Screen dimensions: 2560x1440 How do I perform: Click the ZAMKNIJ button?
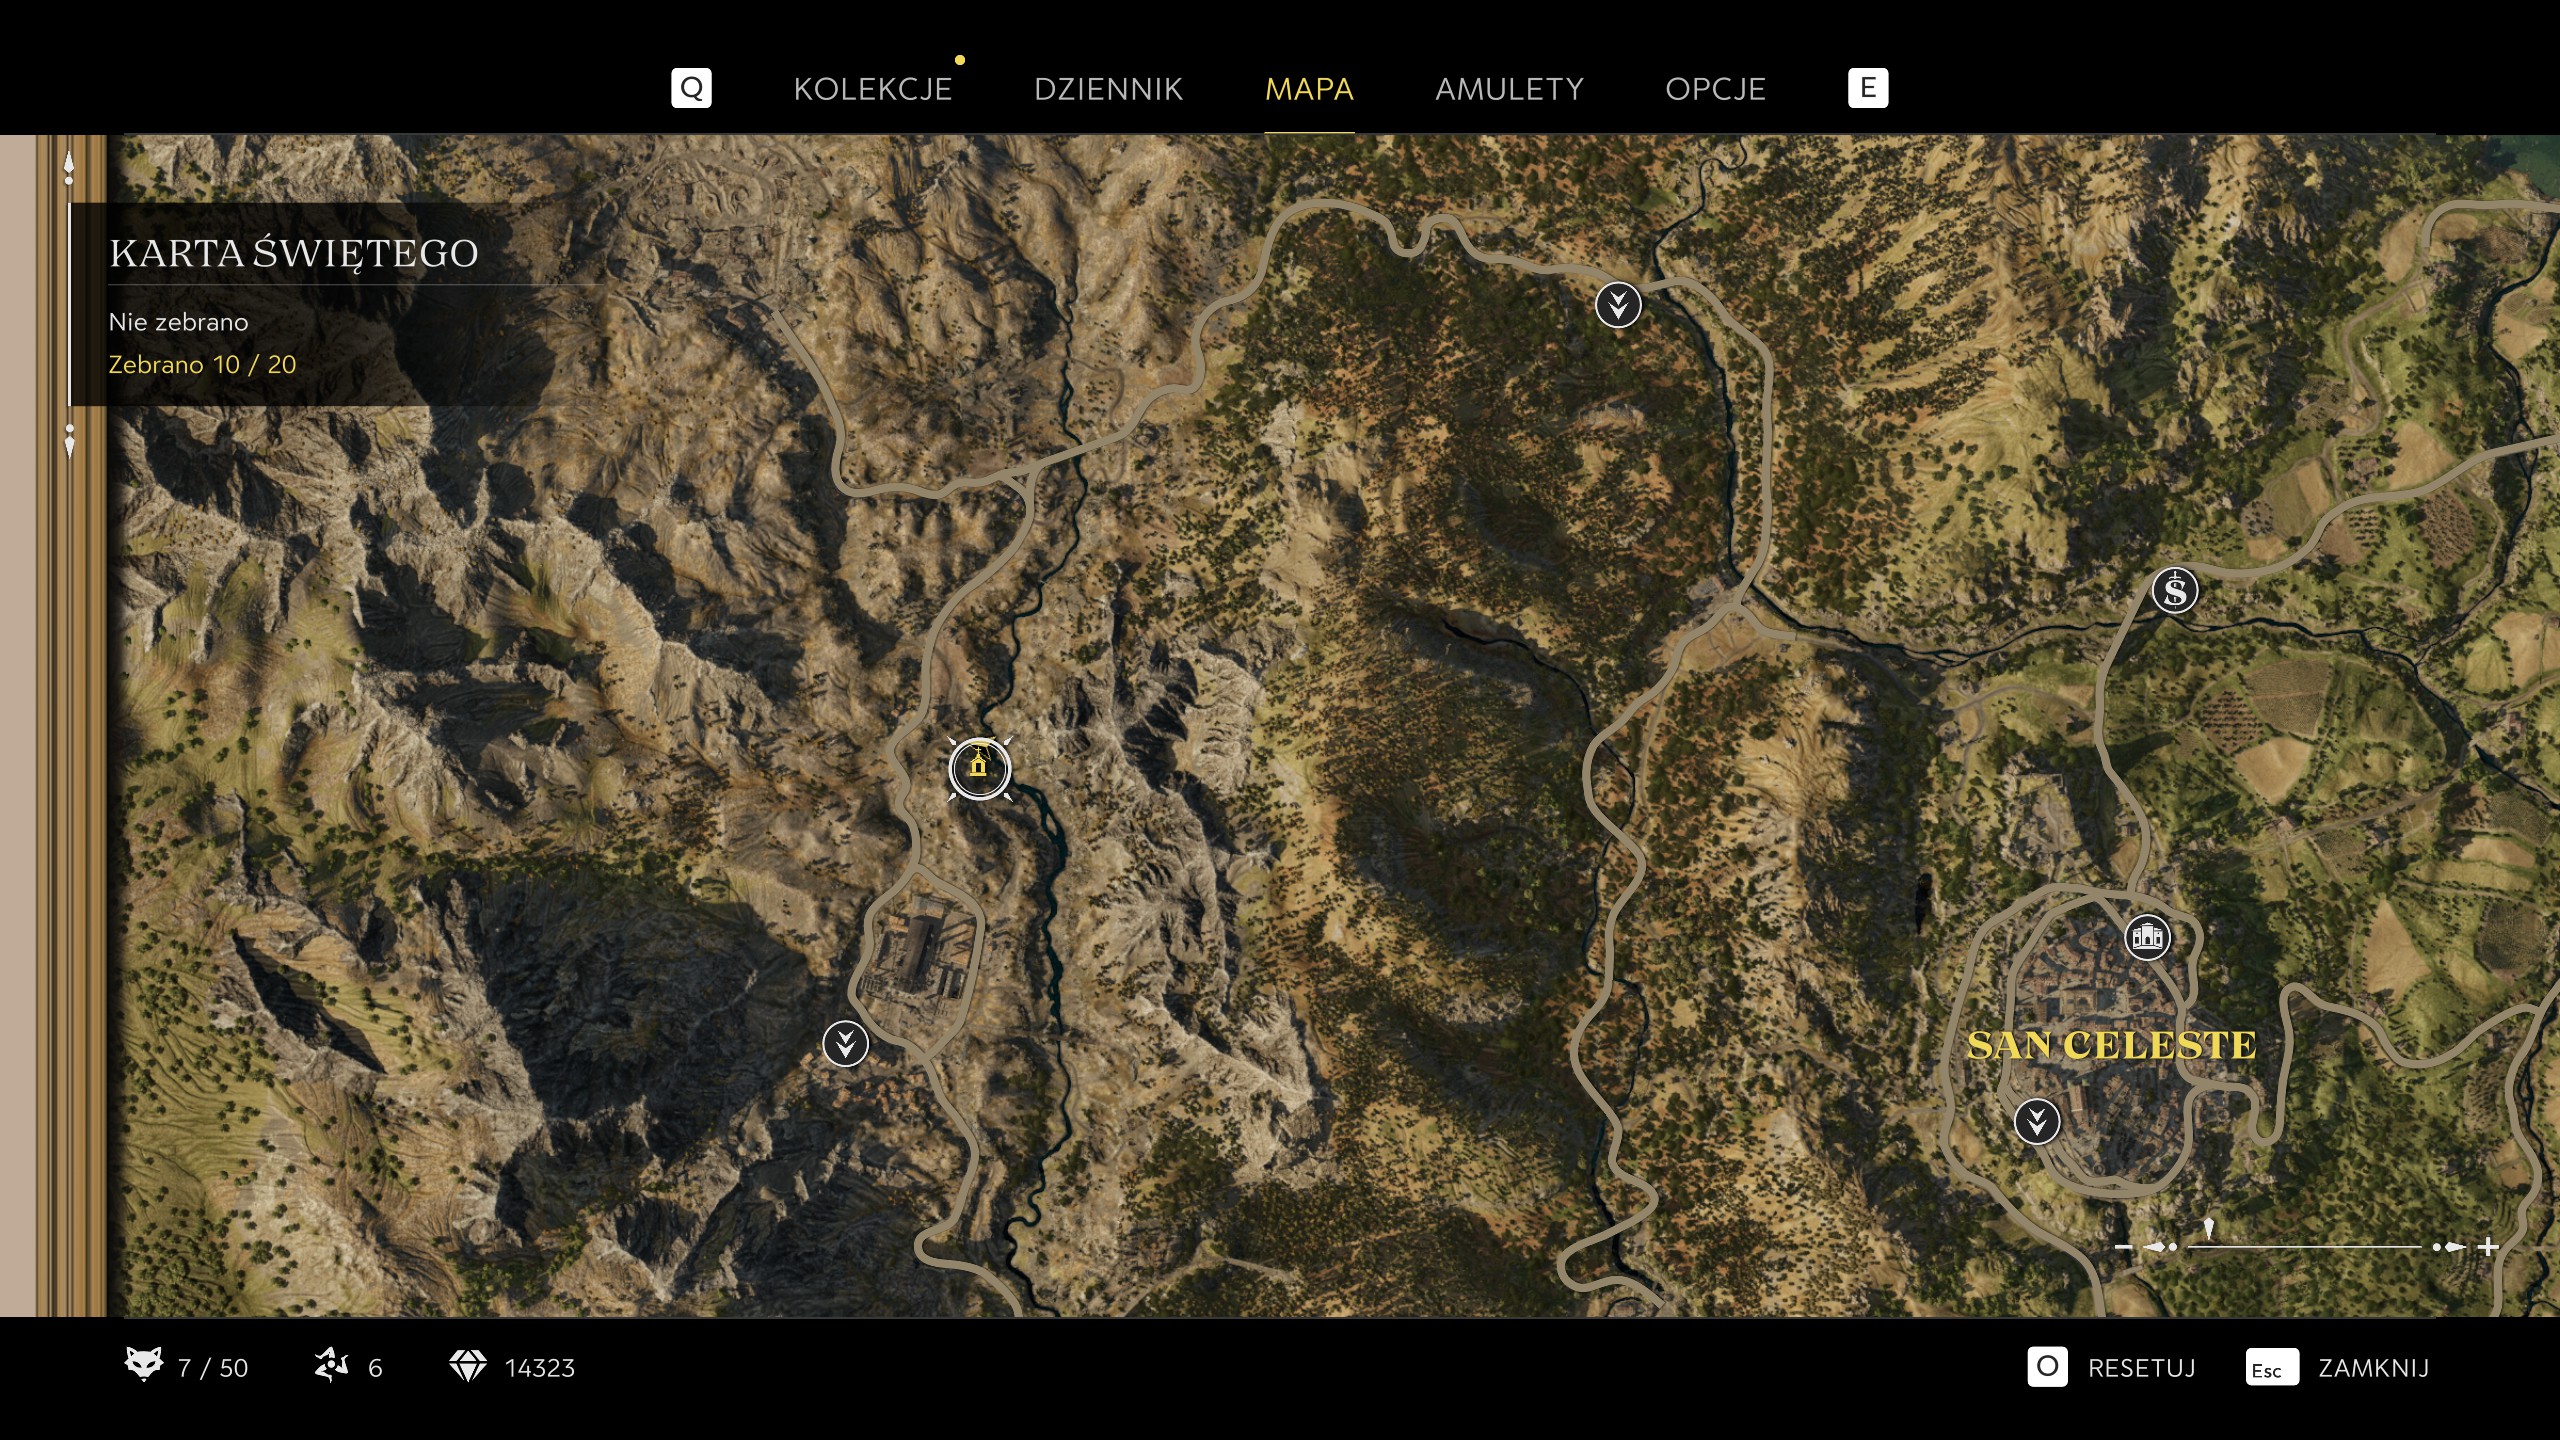pyautogui.click(x=2374, y=1368)
